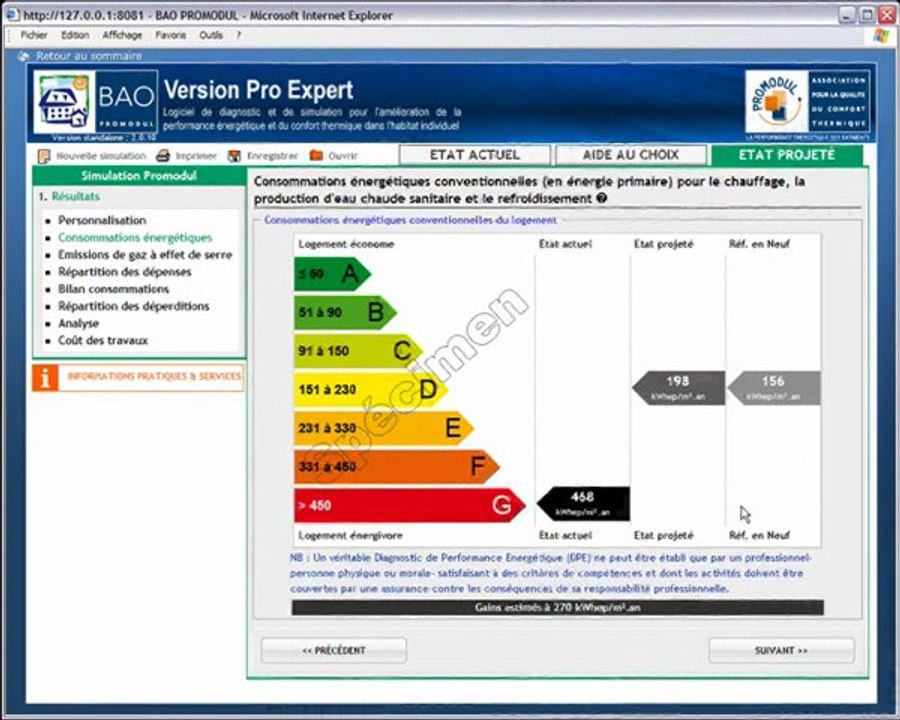The image size is (900, 720).
Task: Click the 156 Réf. en Neuf marker
Action: [774, 388]
